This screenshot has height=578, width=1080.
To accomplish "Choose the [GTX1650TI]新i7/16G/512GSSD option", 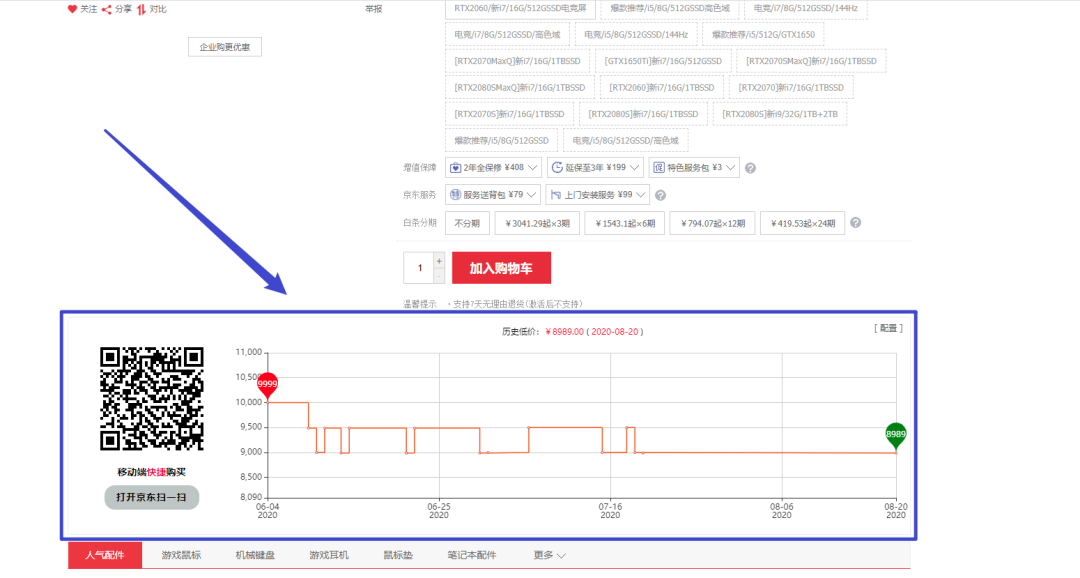I will click(x=663, y=61).
